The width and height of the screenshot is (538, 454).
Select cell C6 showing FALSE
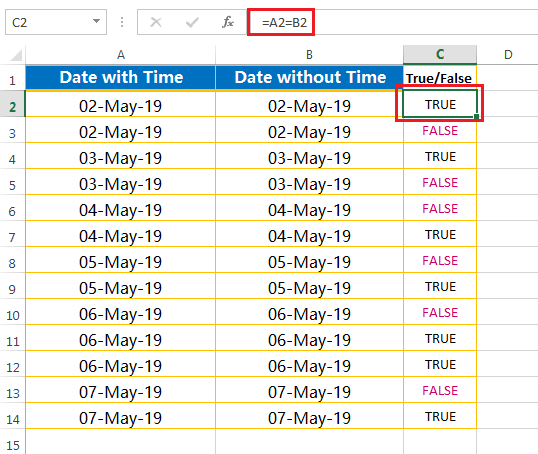click(x=440, y=209)
